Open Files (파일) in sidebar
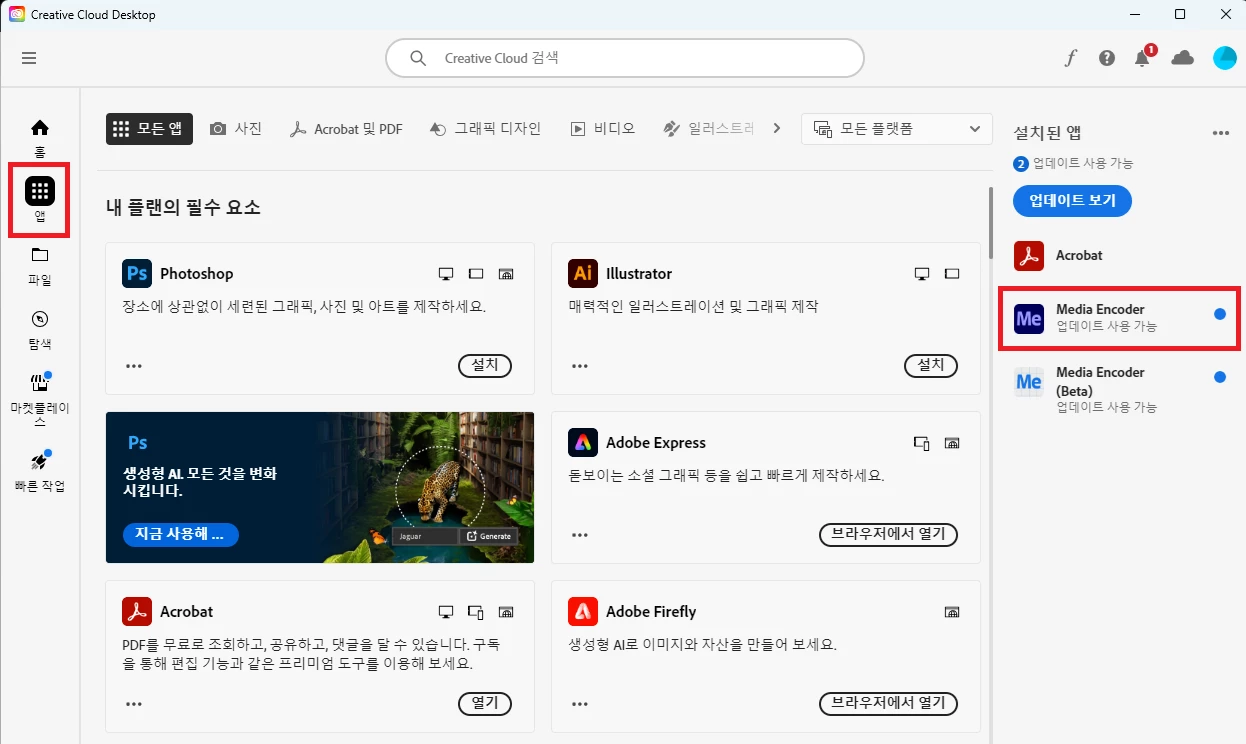The height and width of the screenshot is (744, 1246). tap(40, 266)
